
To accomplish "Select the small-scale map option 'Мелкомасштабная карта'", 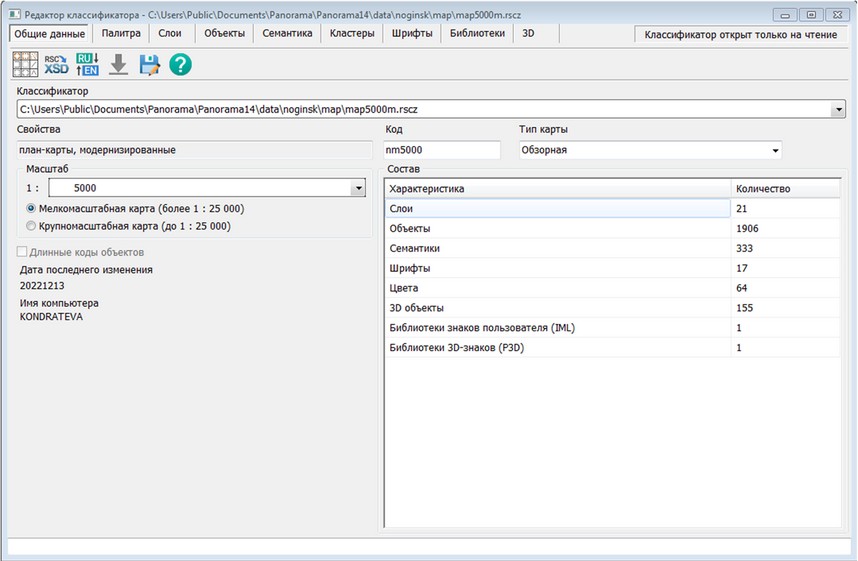I will point(31,209).
